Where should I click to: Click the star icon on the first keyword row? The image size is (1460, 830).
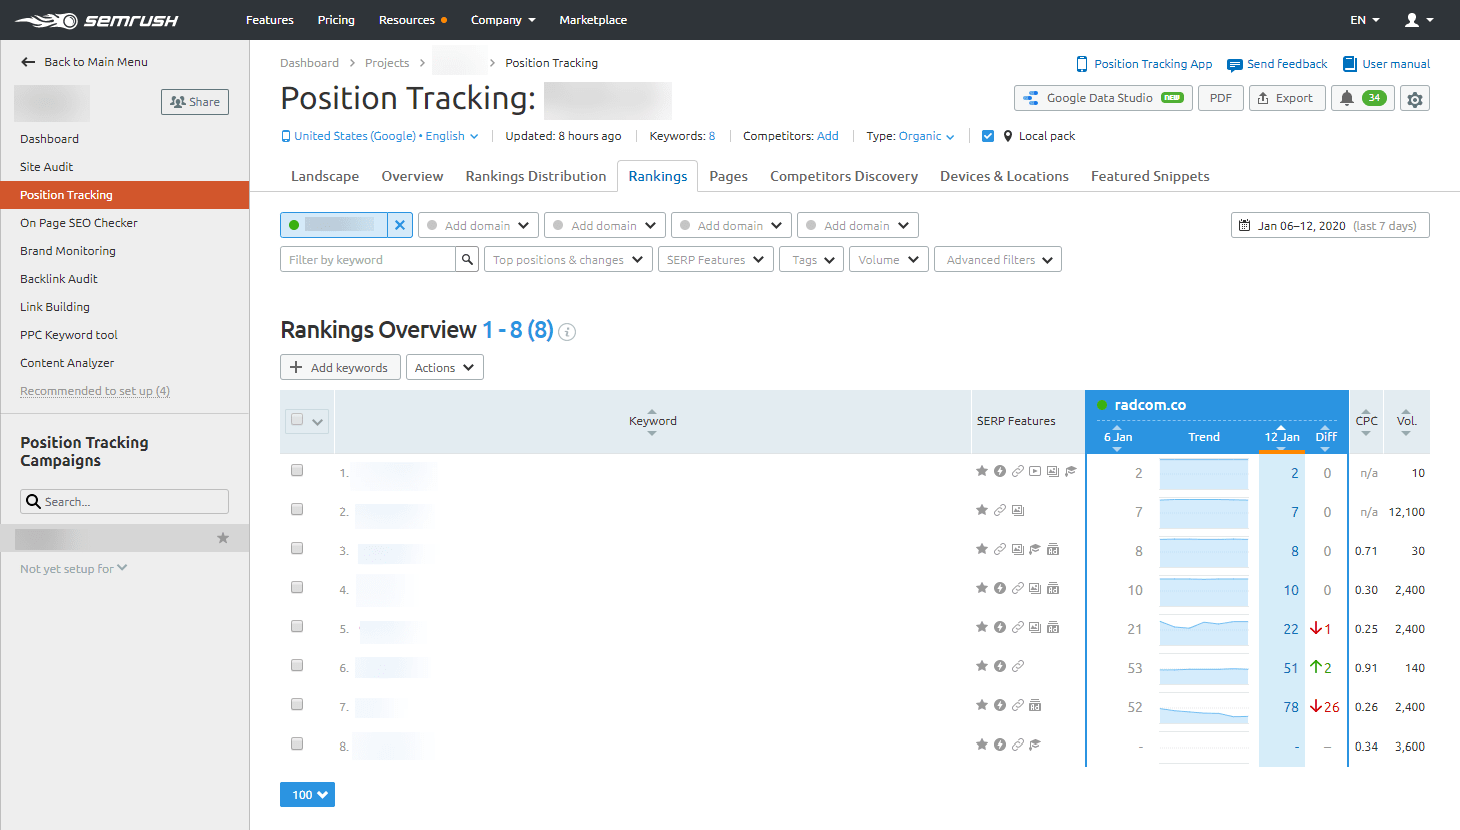click(x=981, y=470)
